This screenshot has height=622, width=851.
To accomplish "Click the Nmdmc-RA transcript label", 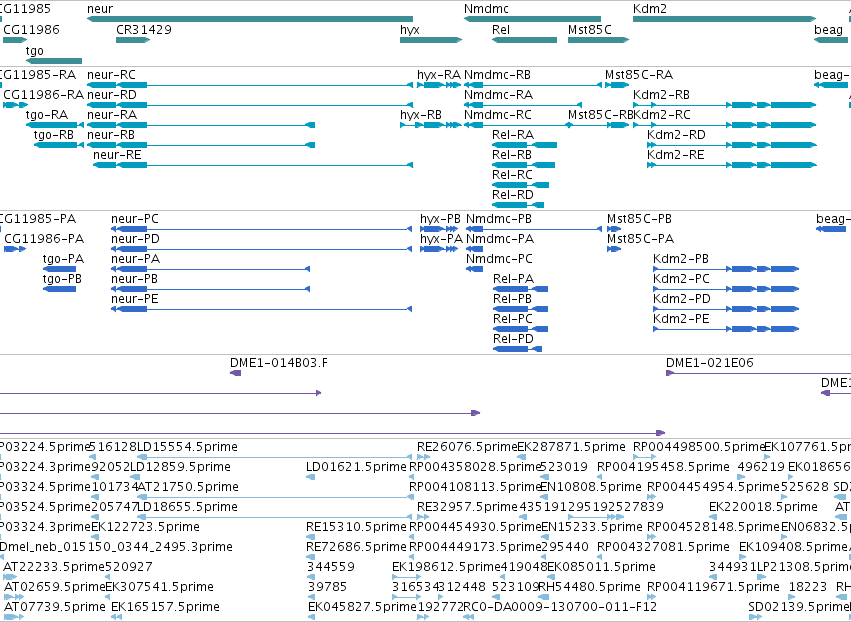I will click(498, 94).
